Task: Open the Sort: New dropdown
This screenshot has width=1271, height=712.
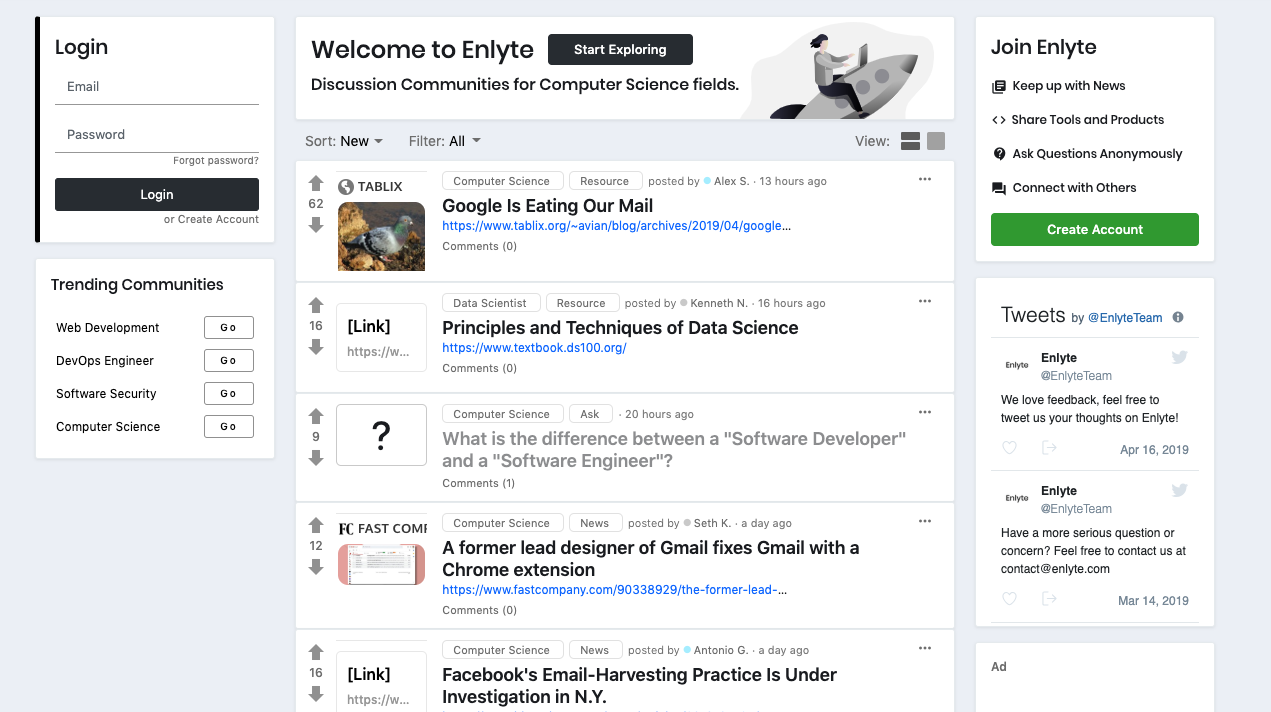Action: (x=344, y=141)
